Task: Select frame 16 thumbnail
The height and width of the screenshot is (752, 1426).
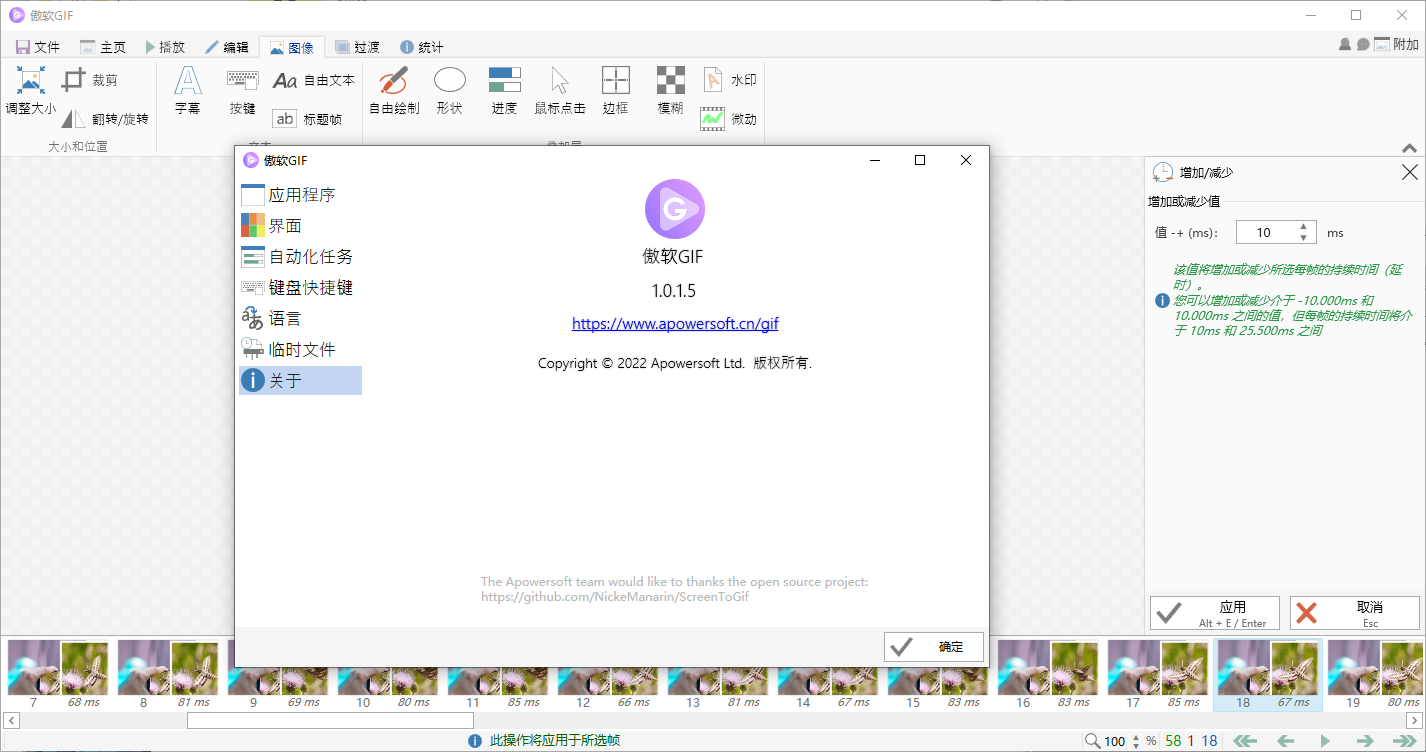Action: (x=1047, y=675)
